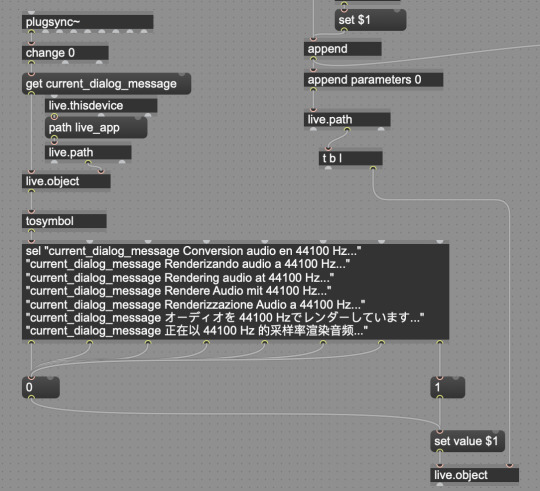
Task: Select live.object below set value $1
Action: point(474,475)
